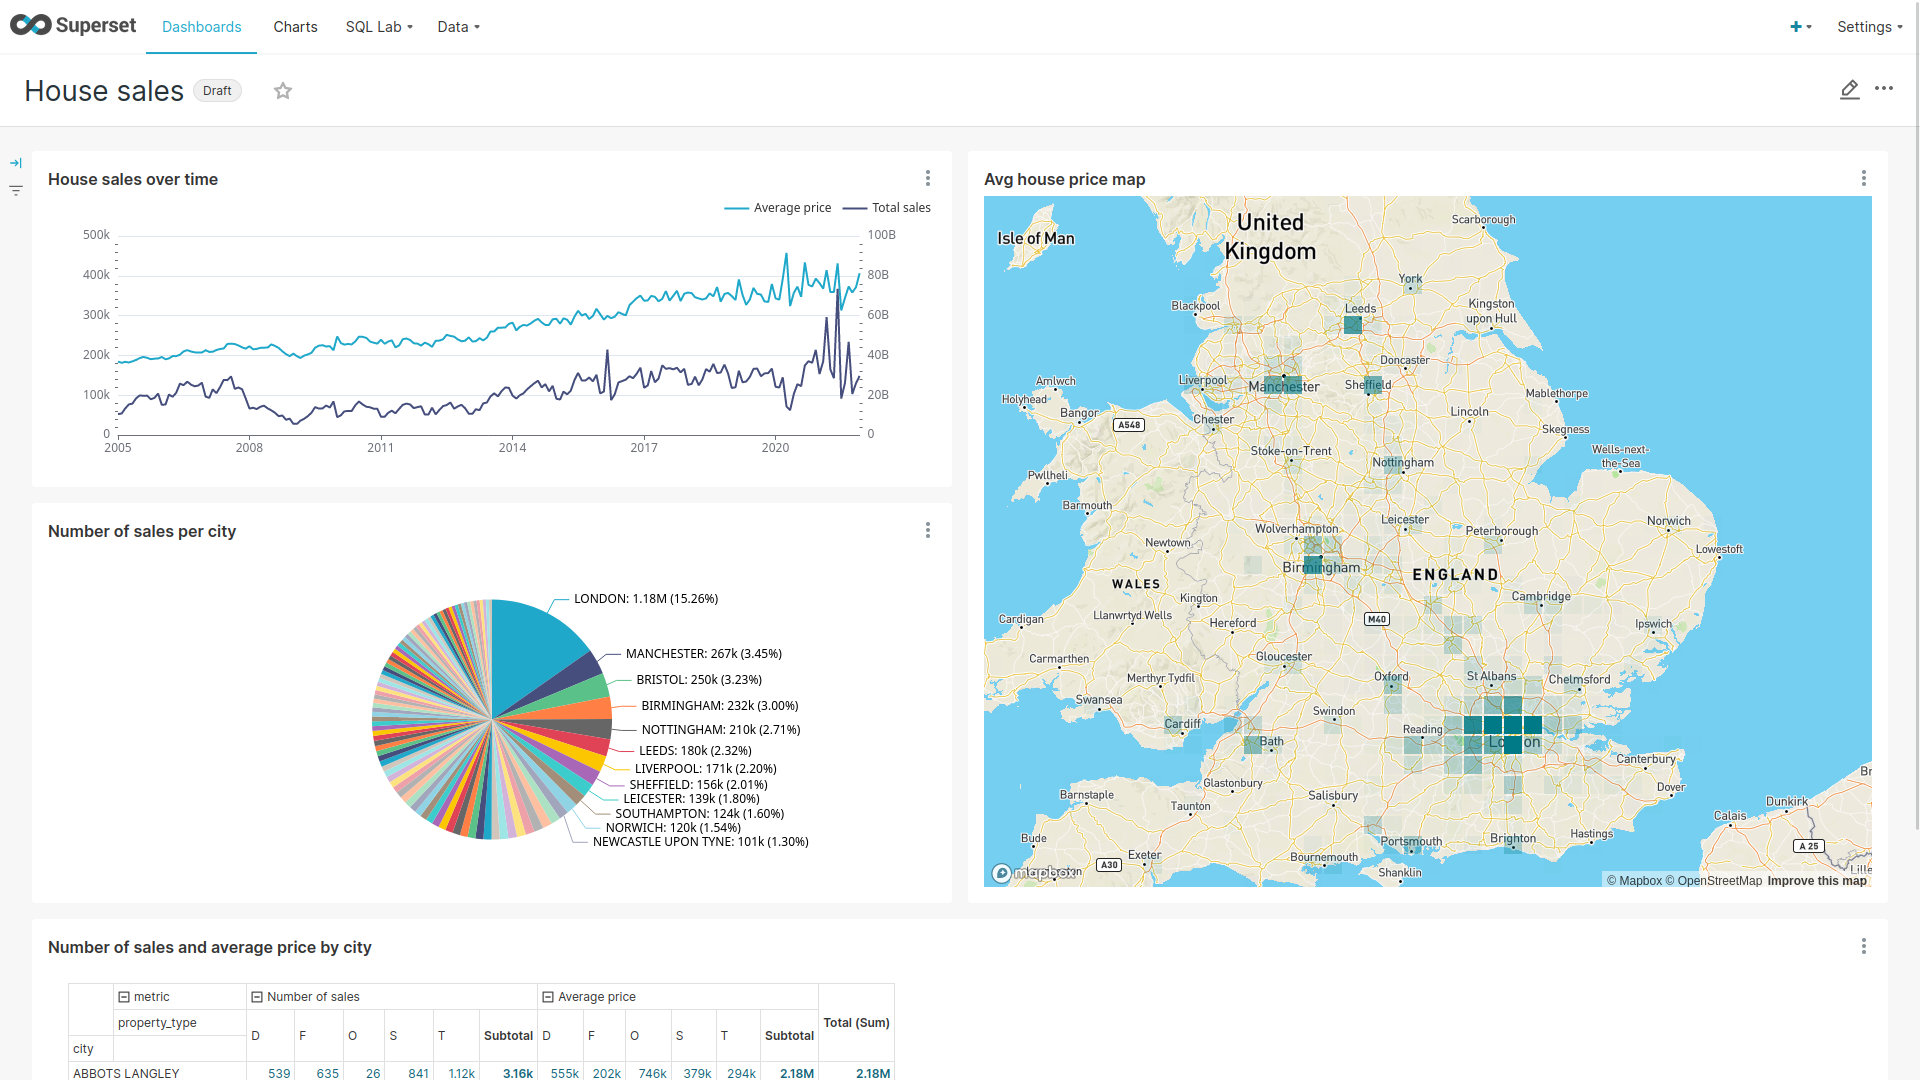Expand the filter bar arrow icon
Image resolution: width=1920 pixels, height=1080 pixels.
tap(16, 163)
